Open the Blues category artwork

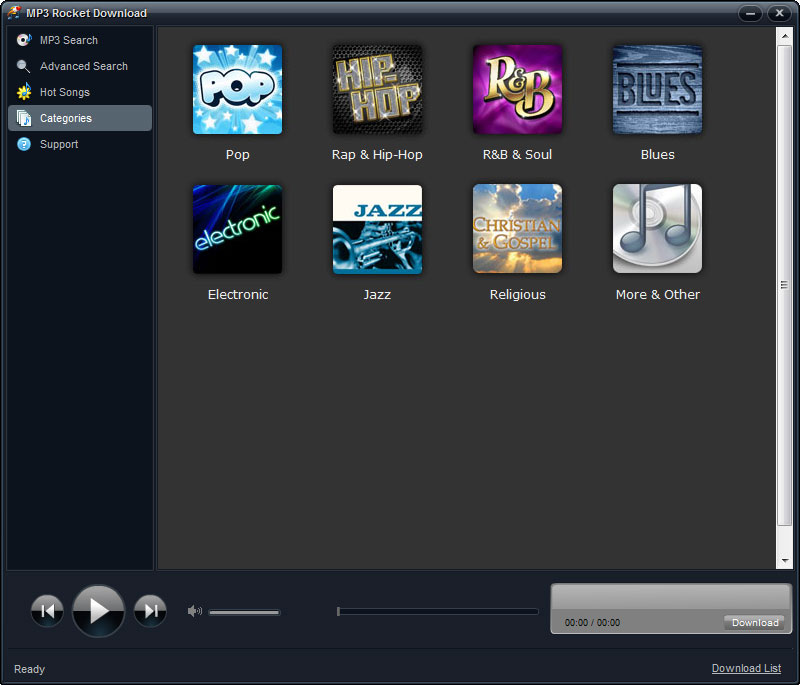coord(657,89)
